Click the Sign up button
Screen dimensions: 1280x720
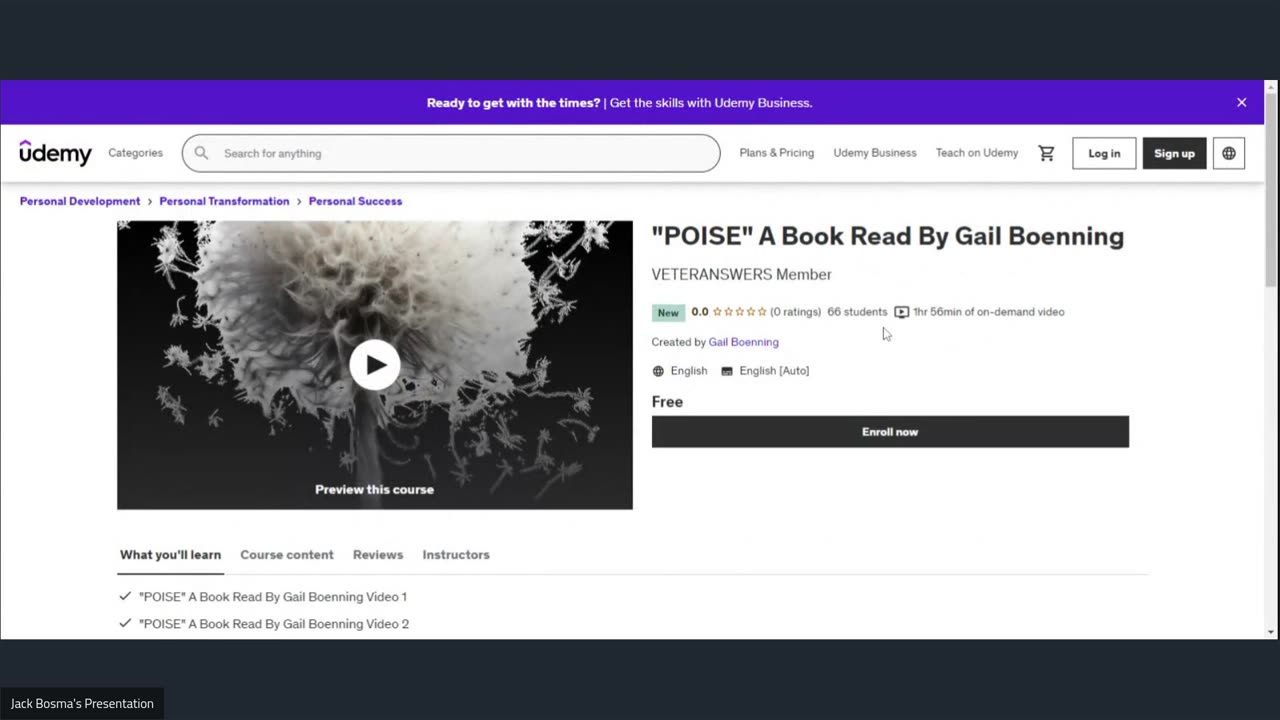pyautogui.click(x=1174, y=153)
